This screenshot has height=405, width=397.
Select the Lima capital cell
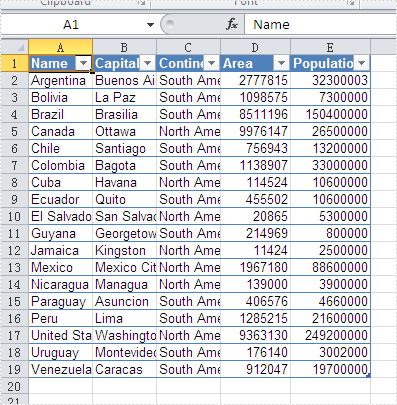pos(124,318)
